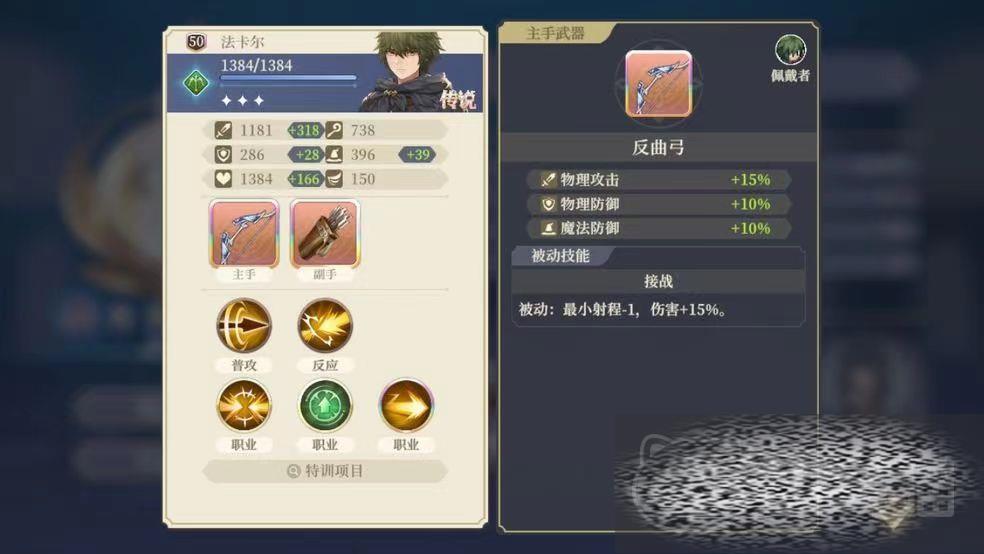Click the 被动技能 passive skill tab

point(560,256)
